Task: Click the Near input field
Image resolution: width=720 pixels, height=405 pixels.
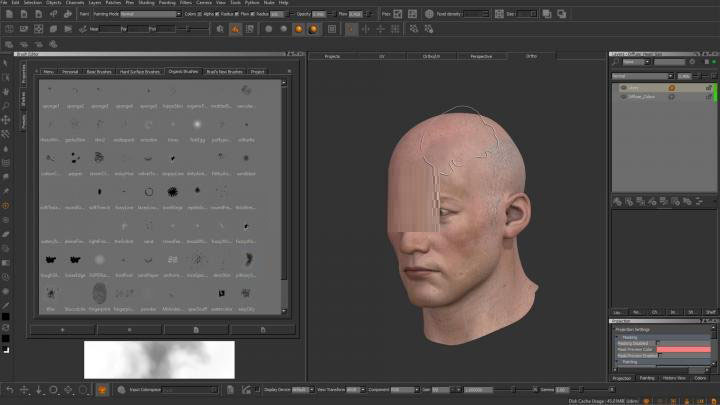Action: 110,29
